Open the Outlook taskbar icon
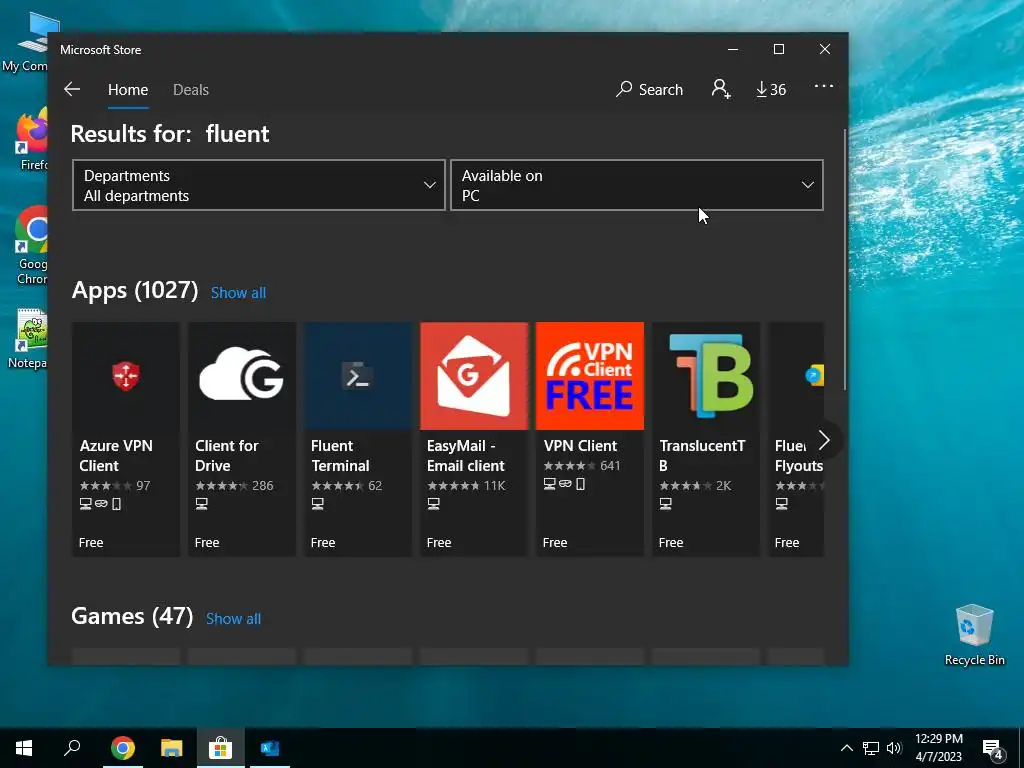1024x768 pixels. point(270,748)
